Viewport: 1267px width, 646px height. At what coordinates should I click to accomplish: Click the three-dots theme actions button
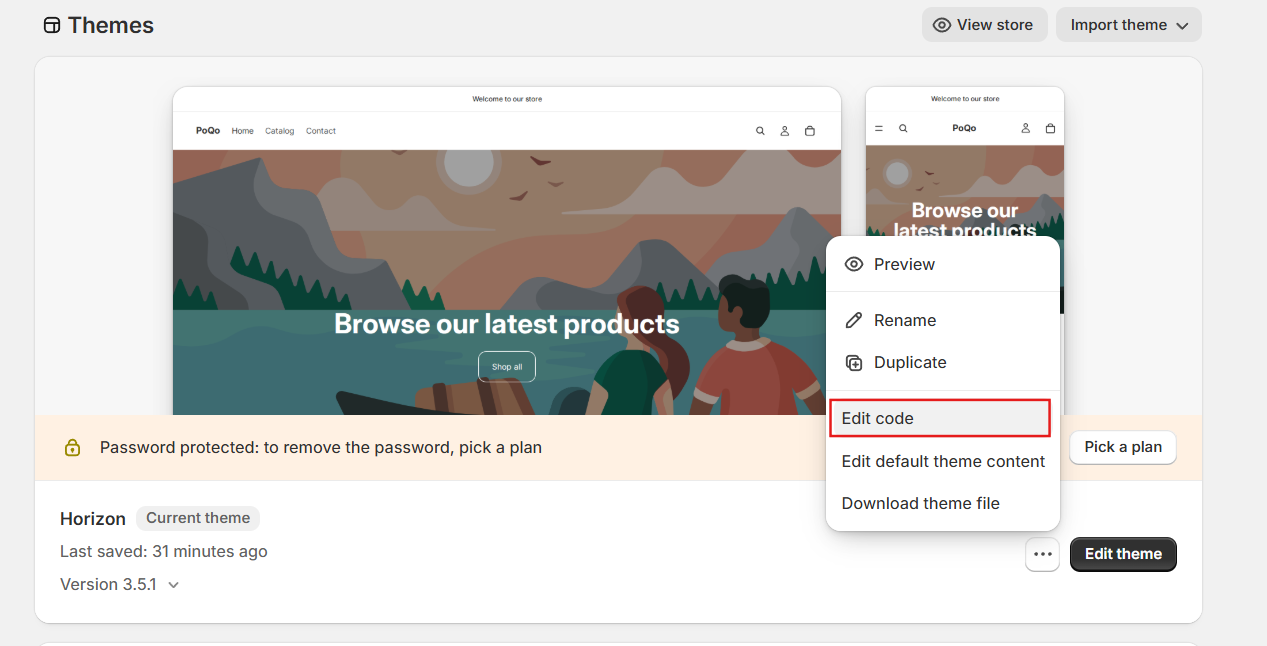[x=1042, y=554]
